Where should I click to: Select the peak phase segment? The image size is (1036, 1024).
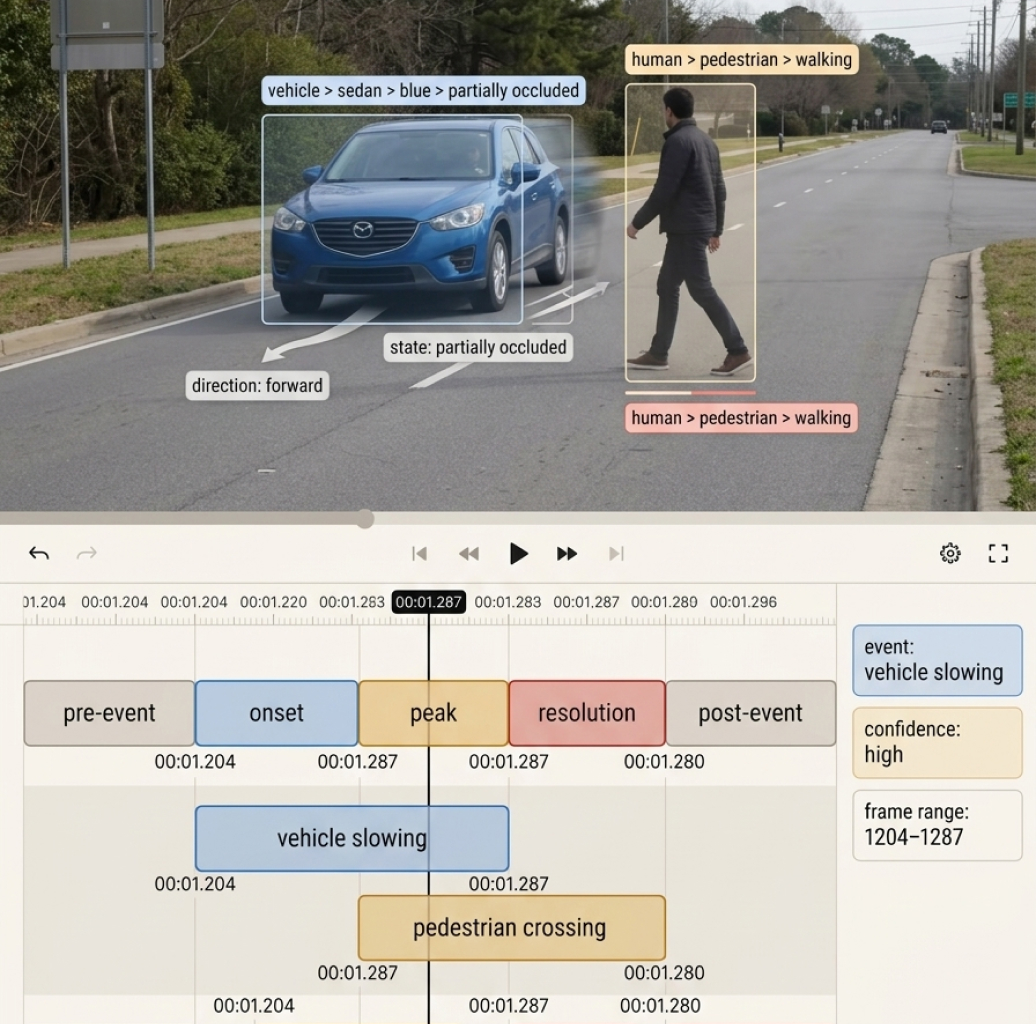point(433,713)
